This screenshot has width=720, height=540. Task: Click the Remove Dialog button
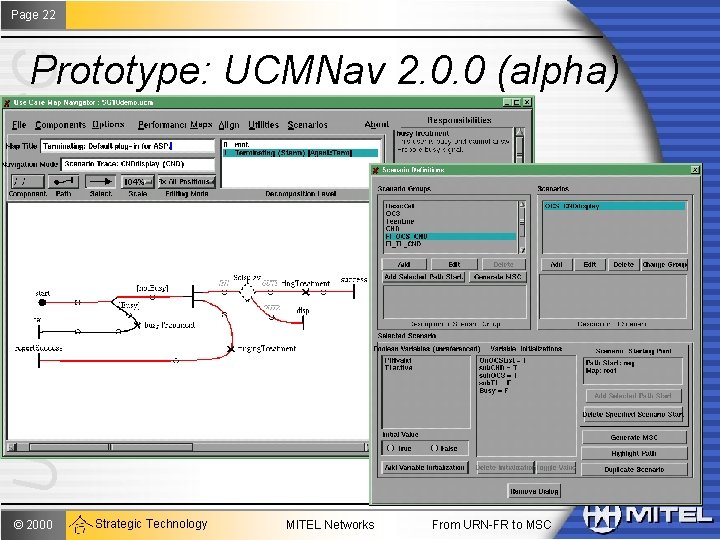pyautogui.click(x=534, y=491)
